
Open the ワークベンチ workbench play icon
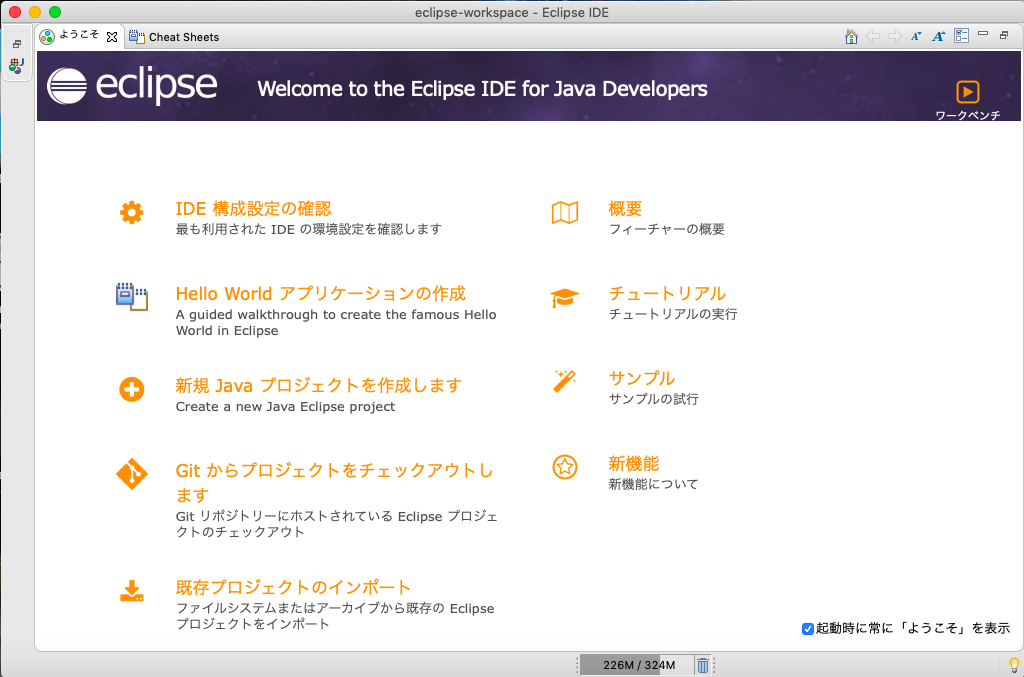967,92
